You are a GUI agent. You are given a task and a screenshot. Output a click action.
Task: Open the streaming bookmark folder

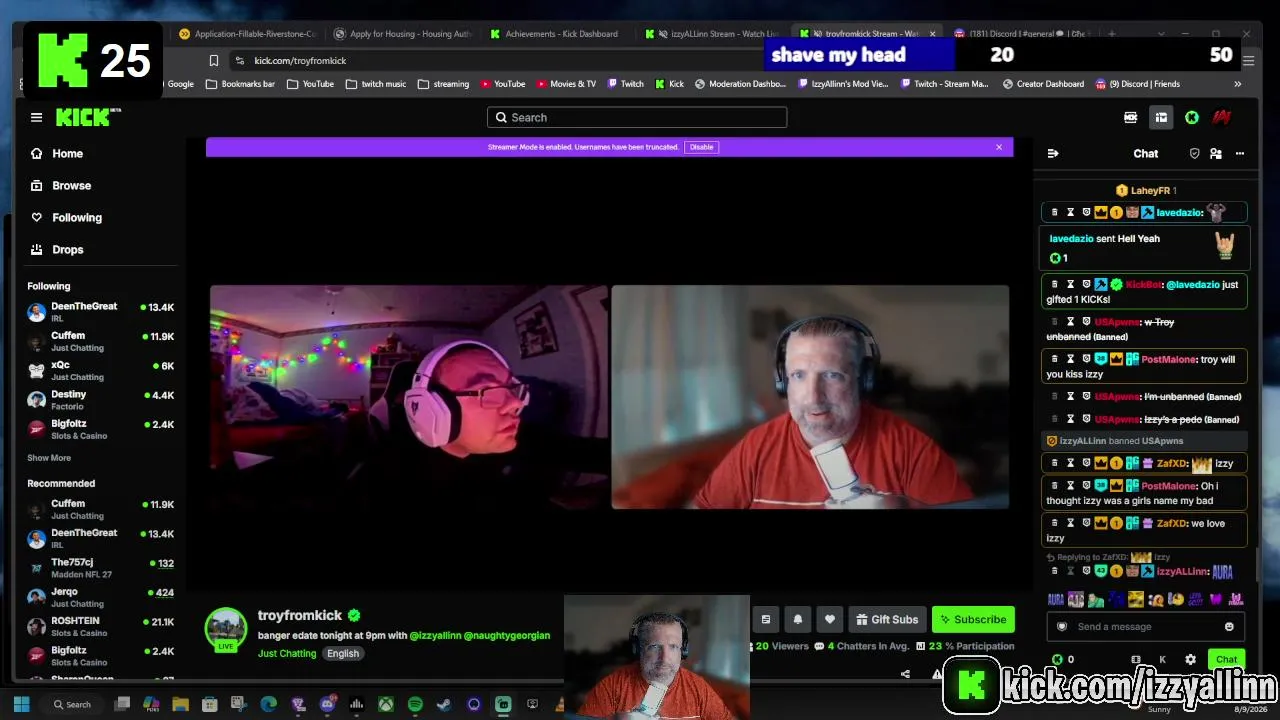[443, 84]
